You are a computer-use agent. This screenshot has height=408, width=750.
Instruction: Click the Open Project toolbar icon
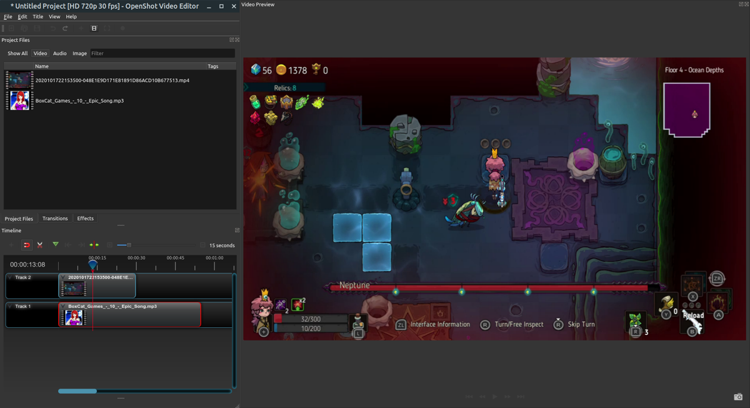pos(24,28)
